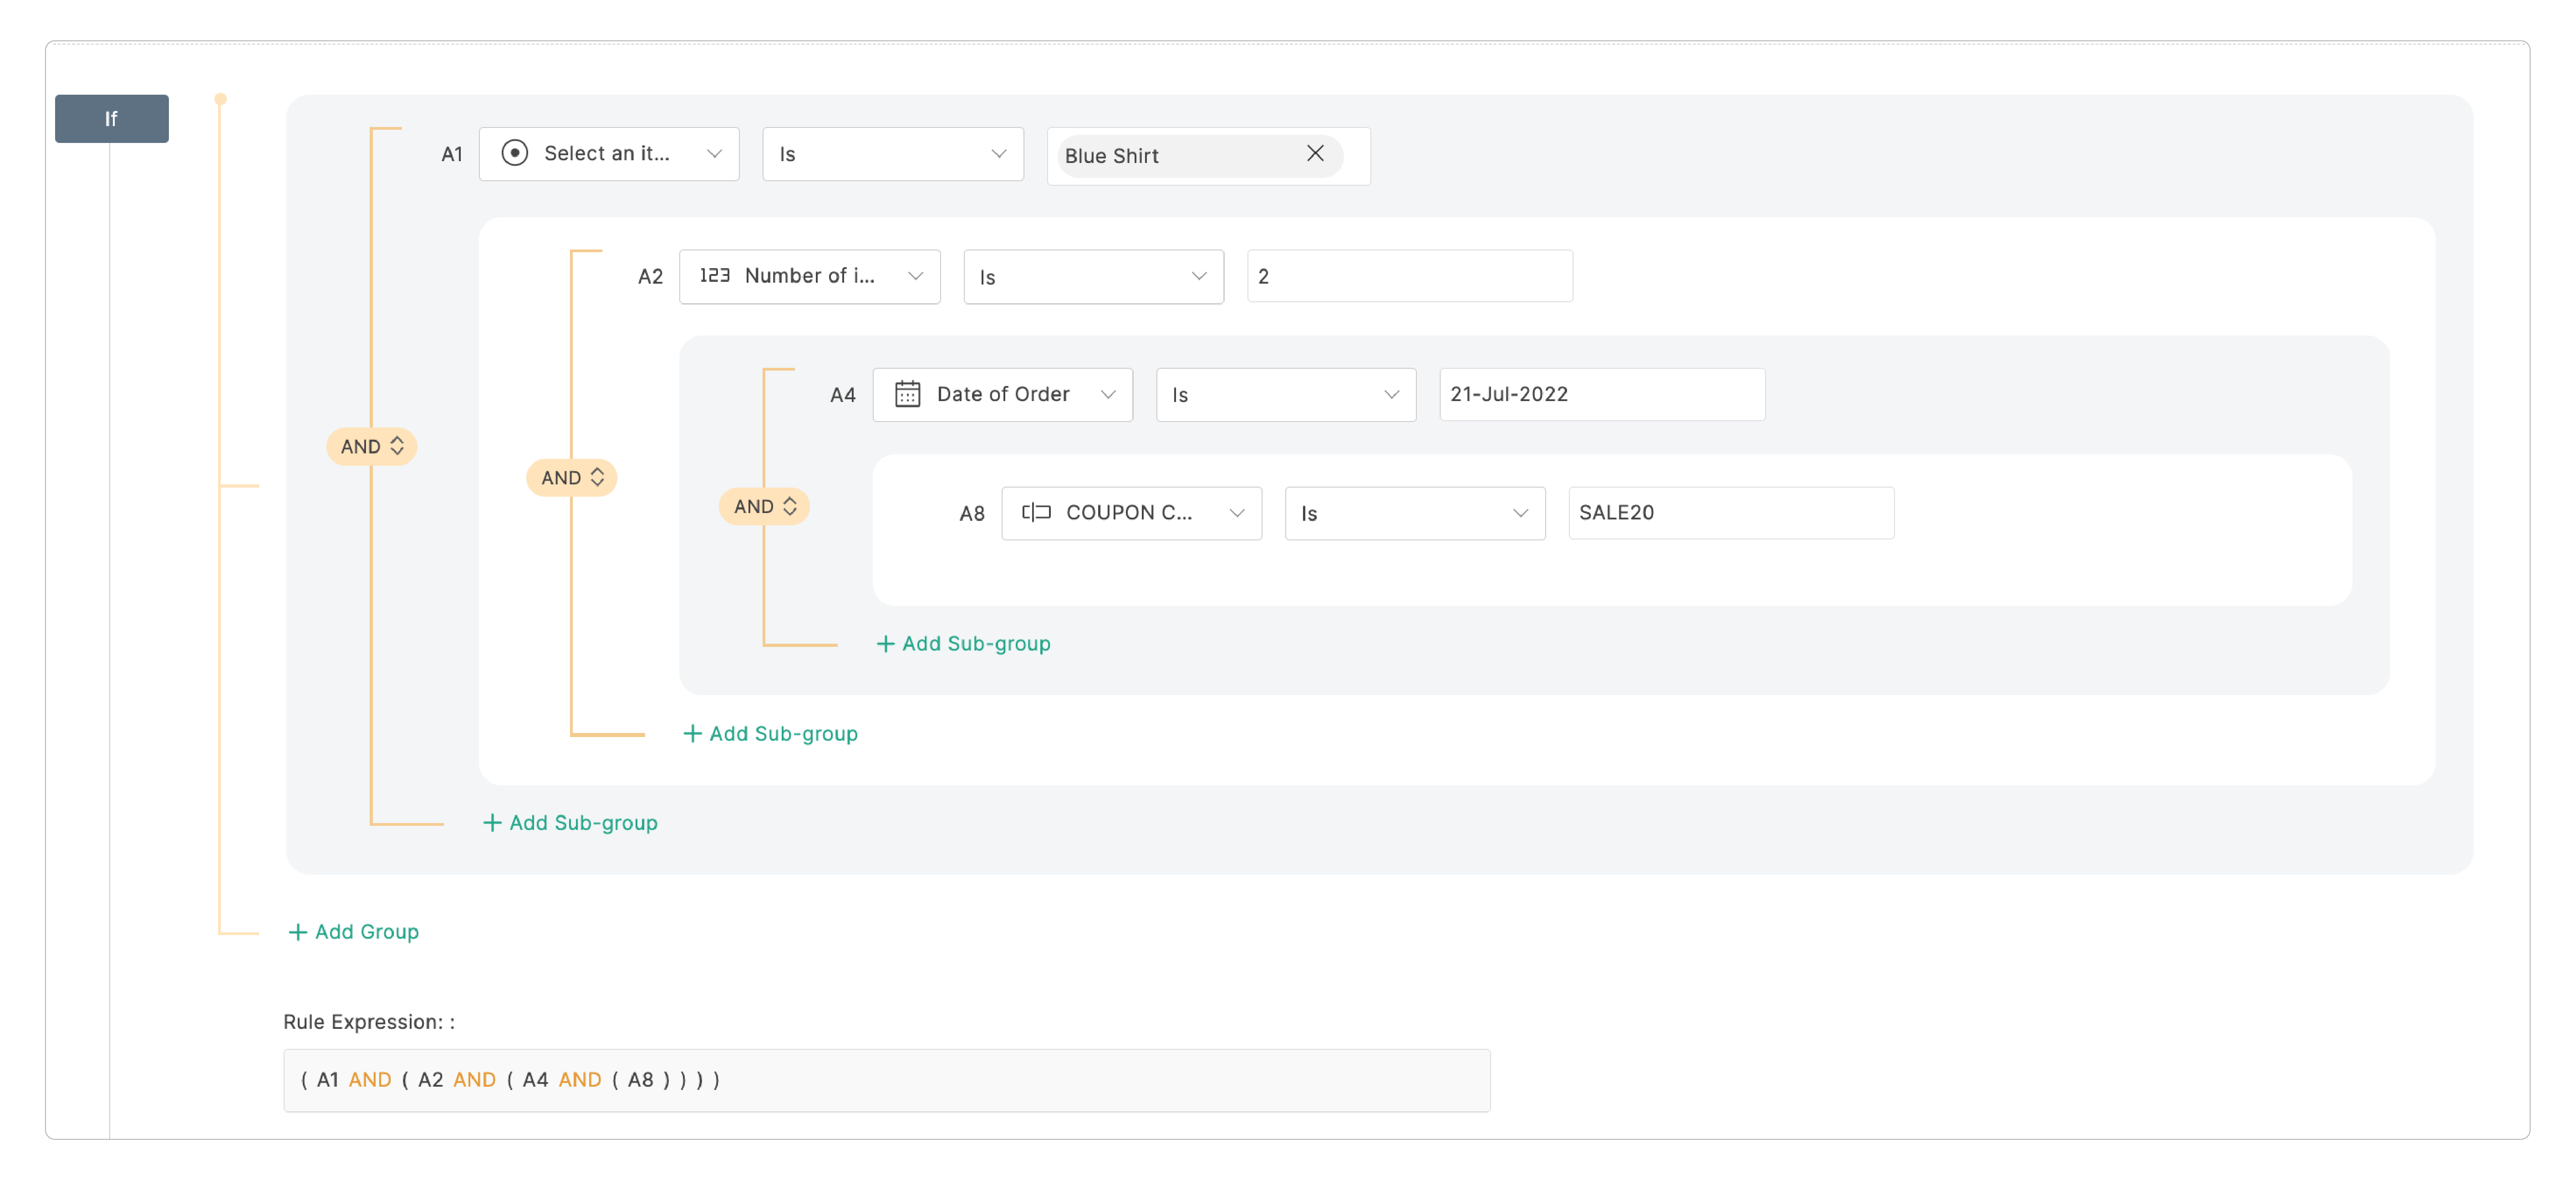This screenshot has height=1180, width=2576.
Task: Click the Rule Expression text box
Action: 886,1080
